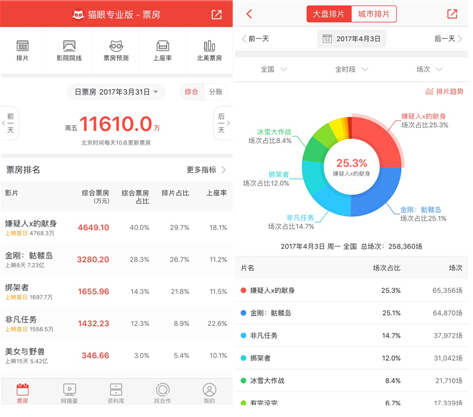Select the 资料库 bottom tab
The image size is (473, 417).
point(116,393)
